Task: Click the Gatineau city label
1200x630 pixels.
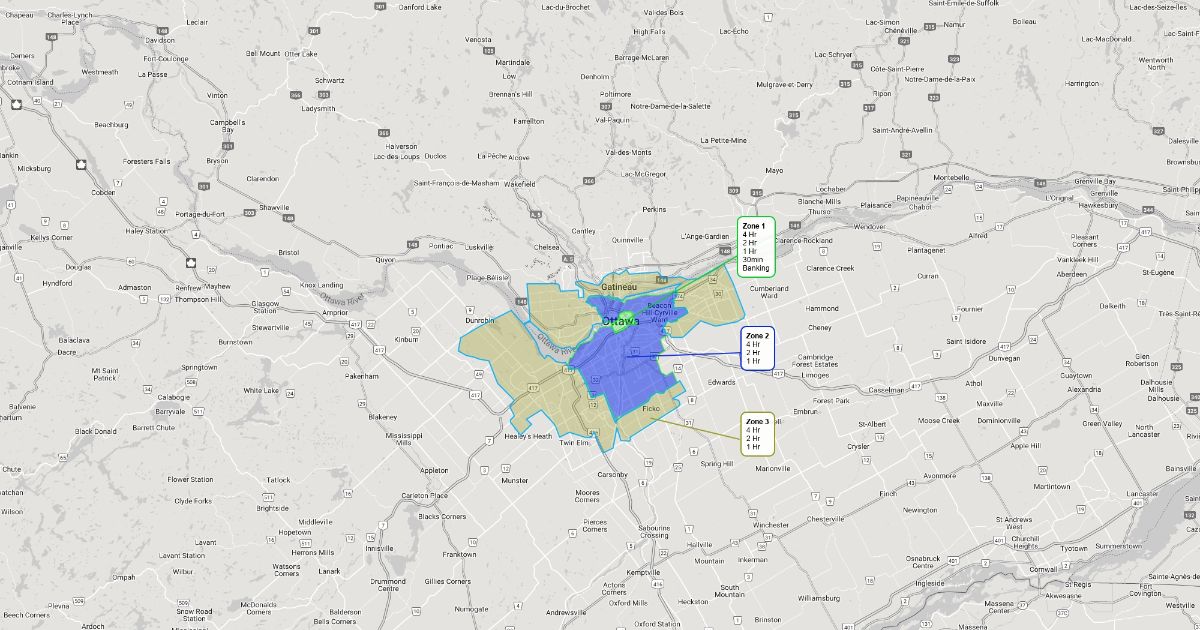Action: (622, 287)
